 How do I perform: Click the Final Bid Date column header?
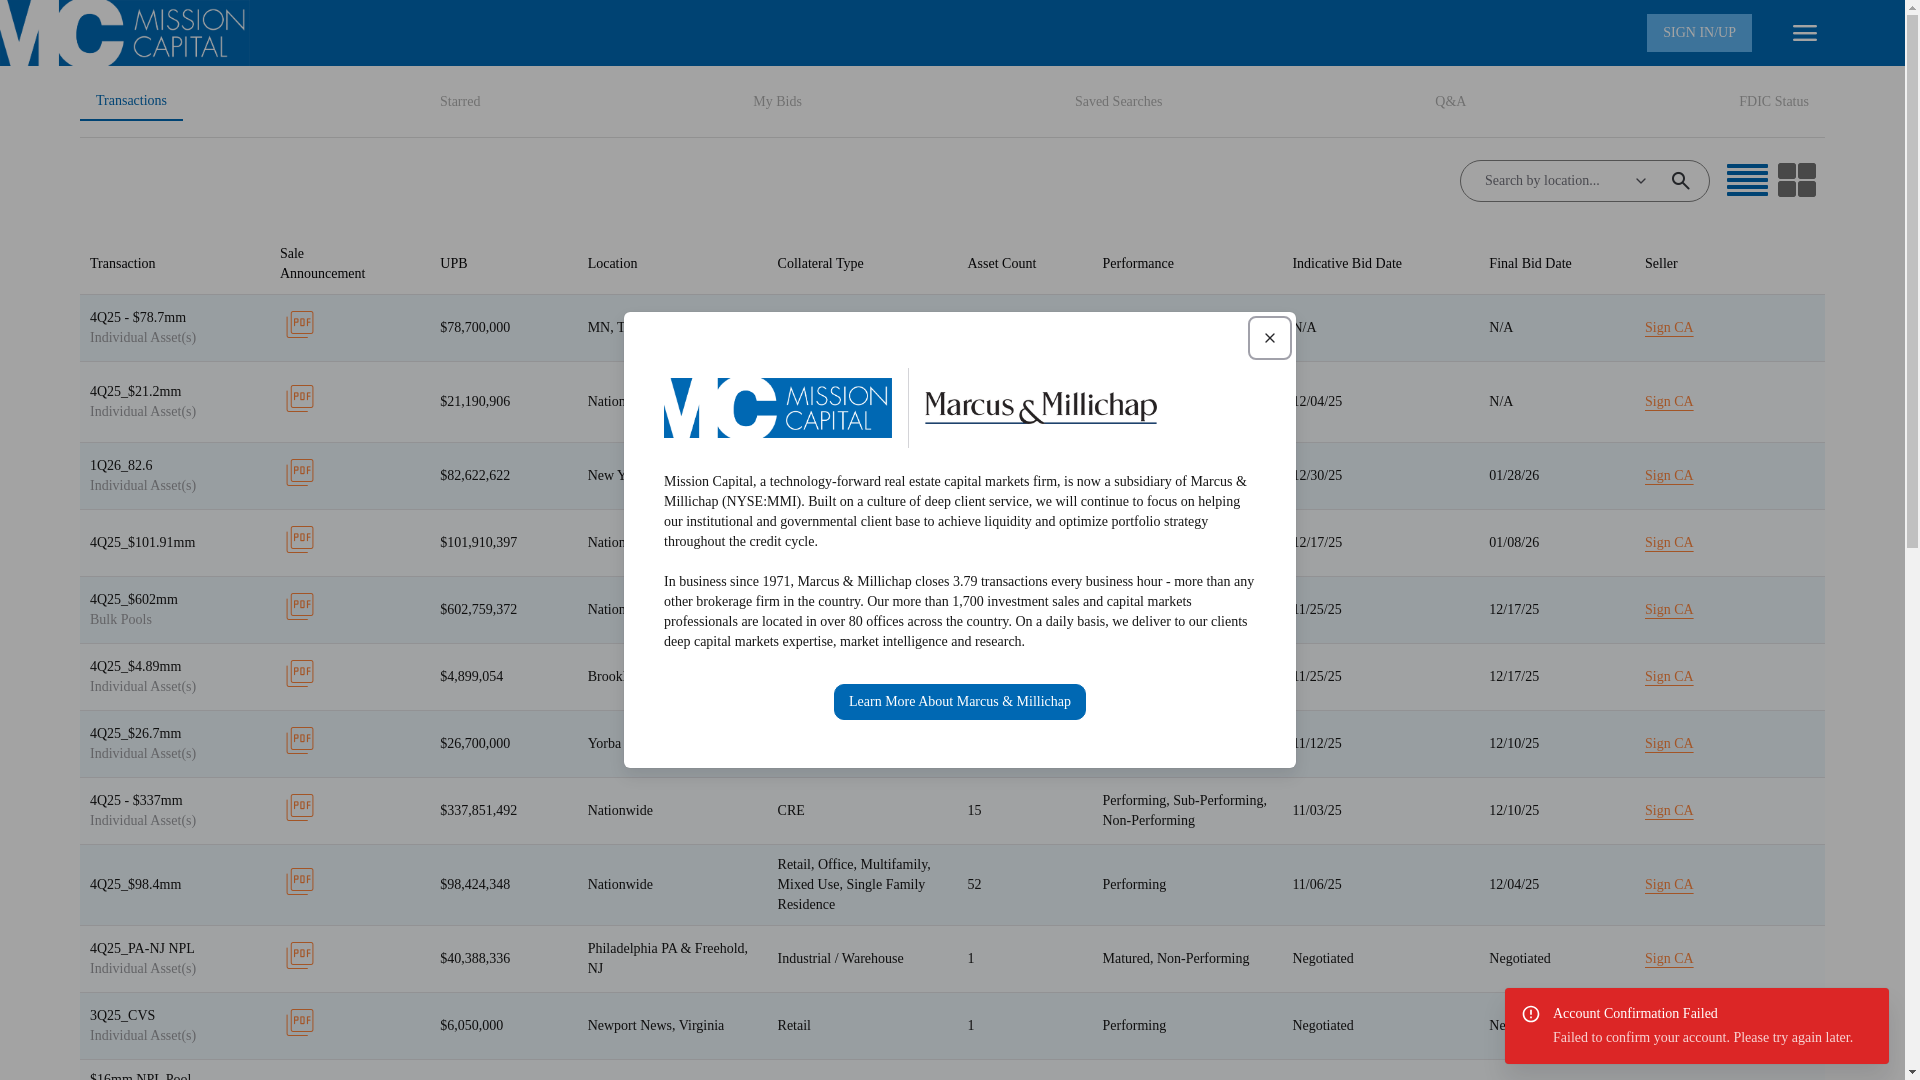(x=1529, y=264)
